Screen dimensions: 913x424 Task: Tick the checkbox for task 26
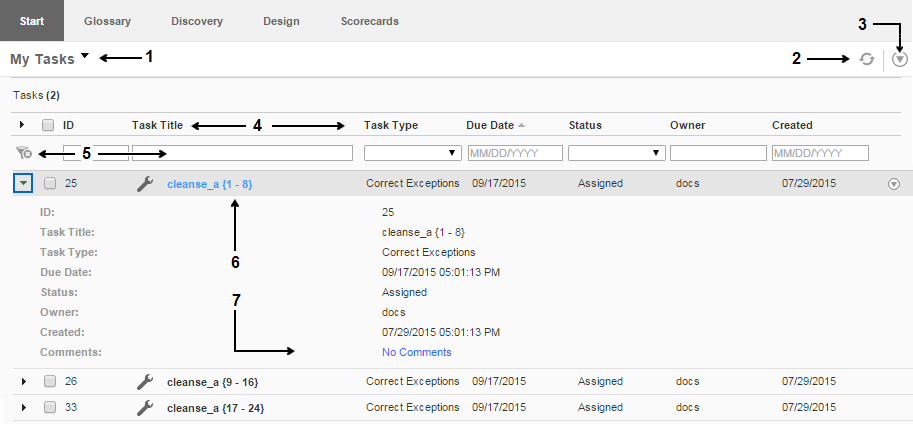pos(50,381)
